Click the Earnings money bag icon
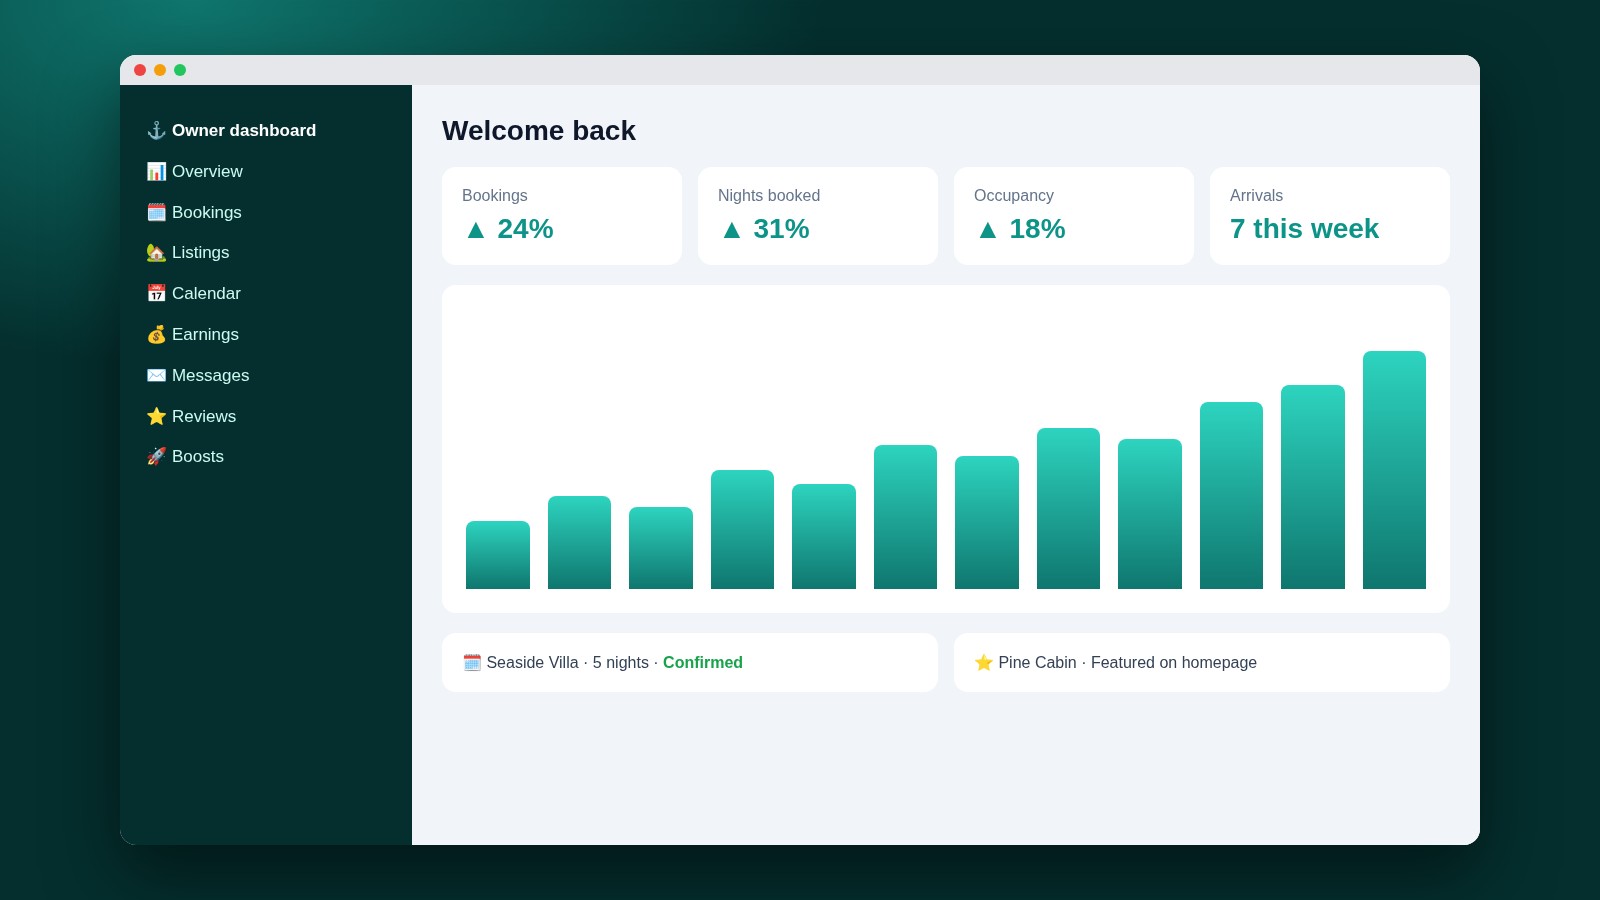 pos(156,334)
